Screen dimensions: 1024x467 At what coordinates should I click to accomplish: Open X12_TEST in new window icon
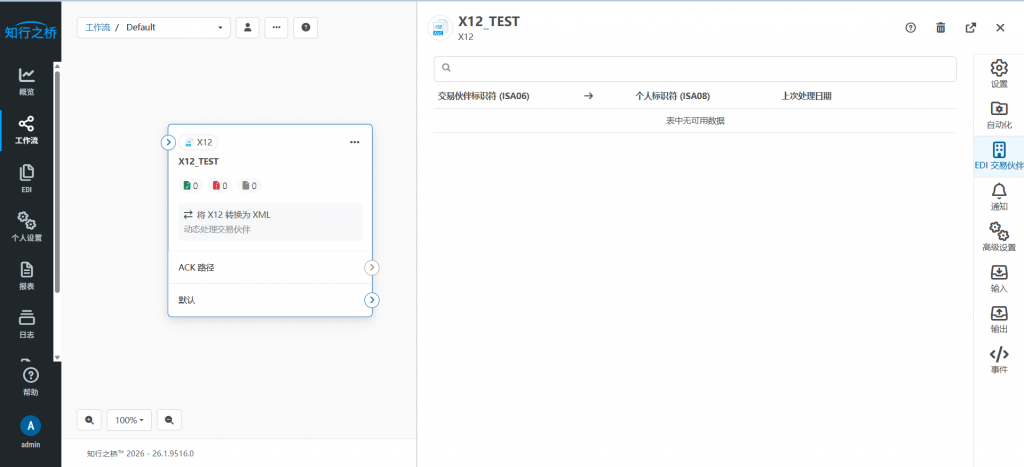(970, 27)
